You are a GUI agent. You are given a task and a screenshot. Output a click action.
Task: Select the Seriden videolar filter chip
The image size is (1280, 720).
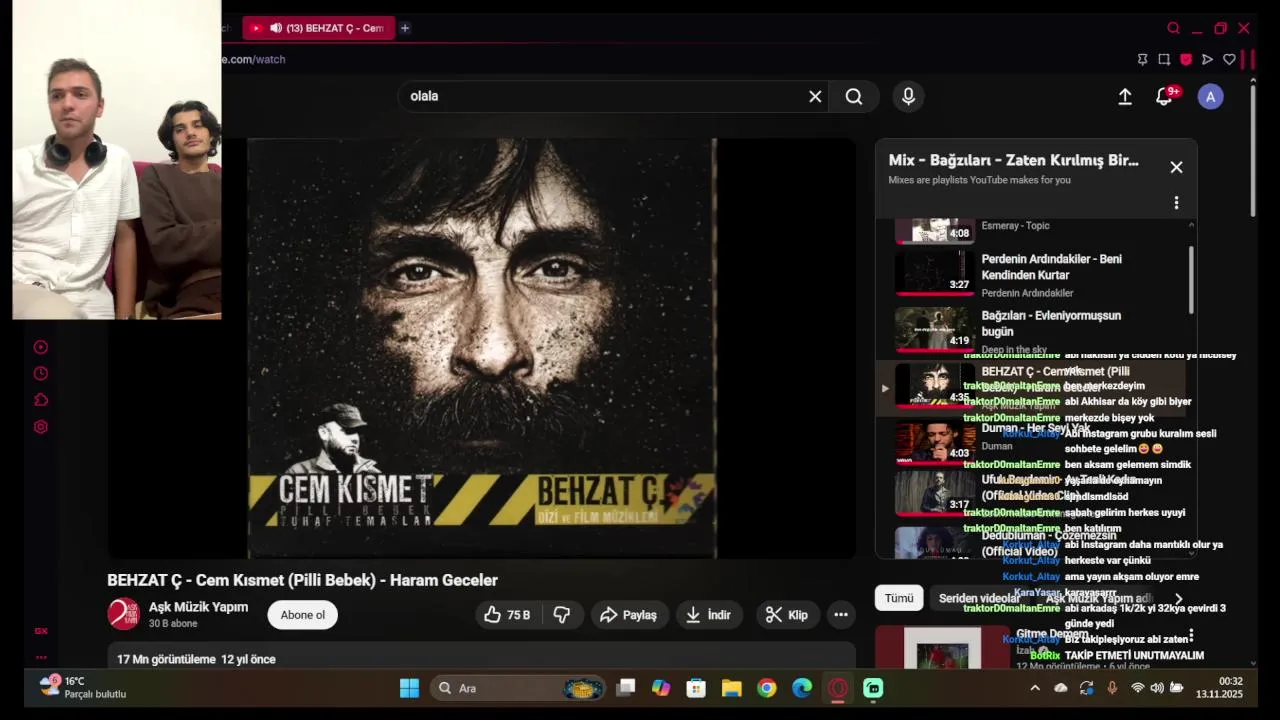click(979, 598)
